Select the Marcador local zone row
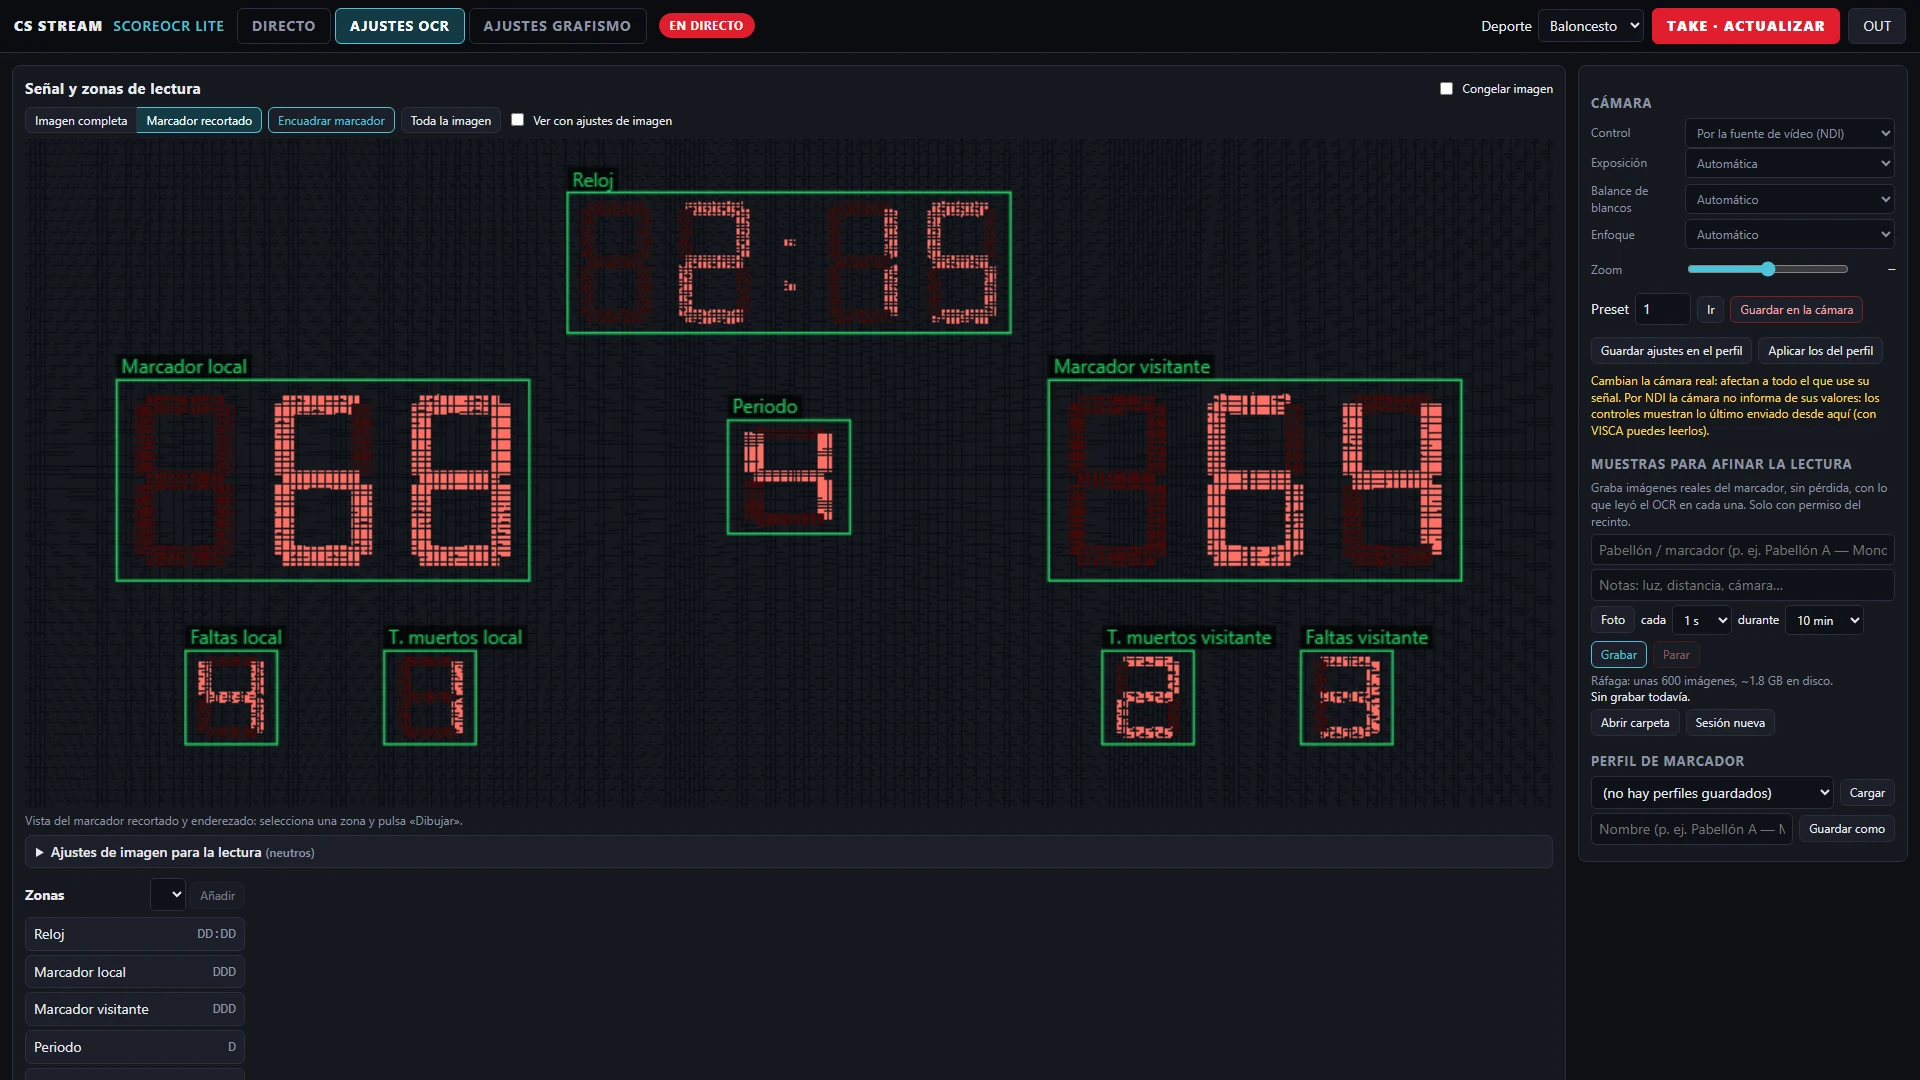 tap(135, 972)
